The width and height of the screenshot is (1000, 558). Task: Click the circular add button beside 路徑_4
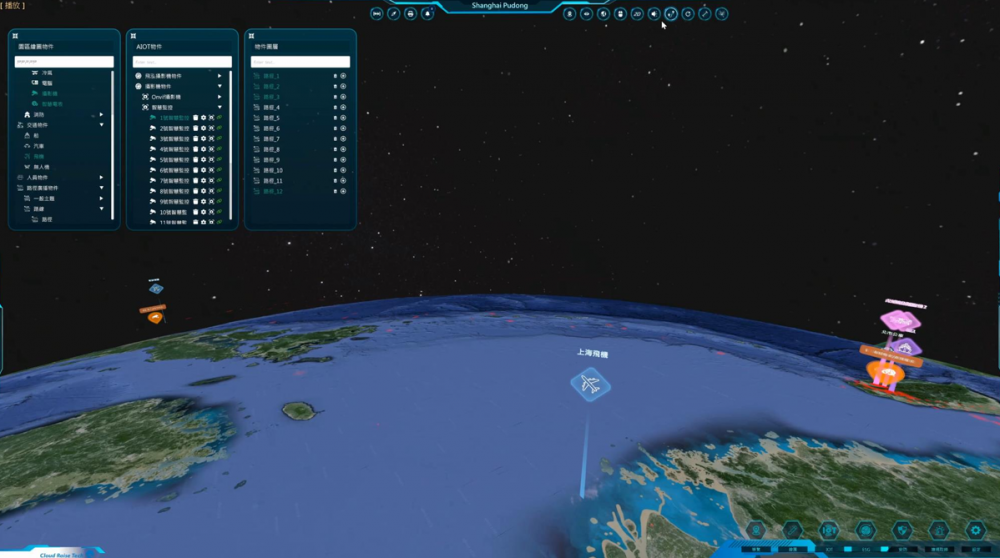(x=343, y=107)
